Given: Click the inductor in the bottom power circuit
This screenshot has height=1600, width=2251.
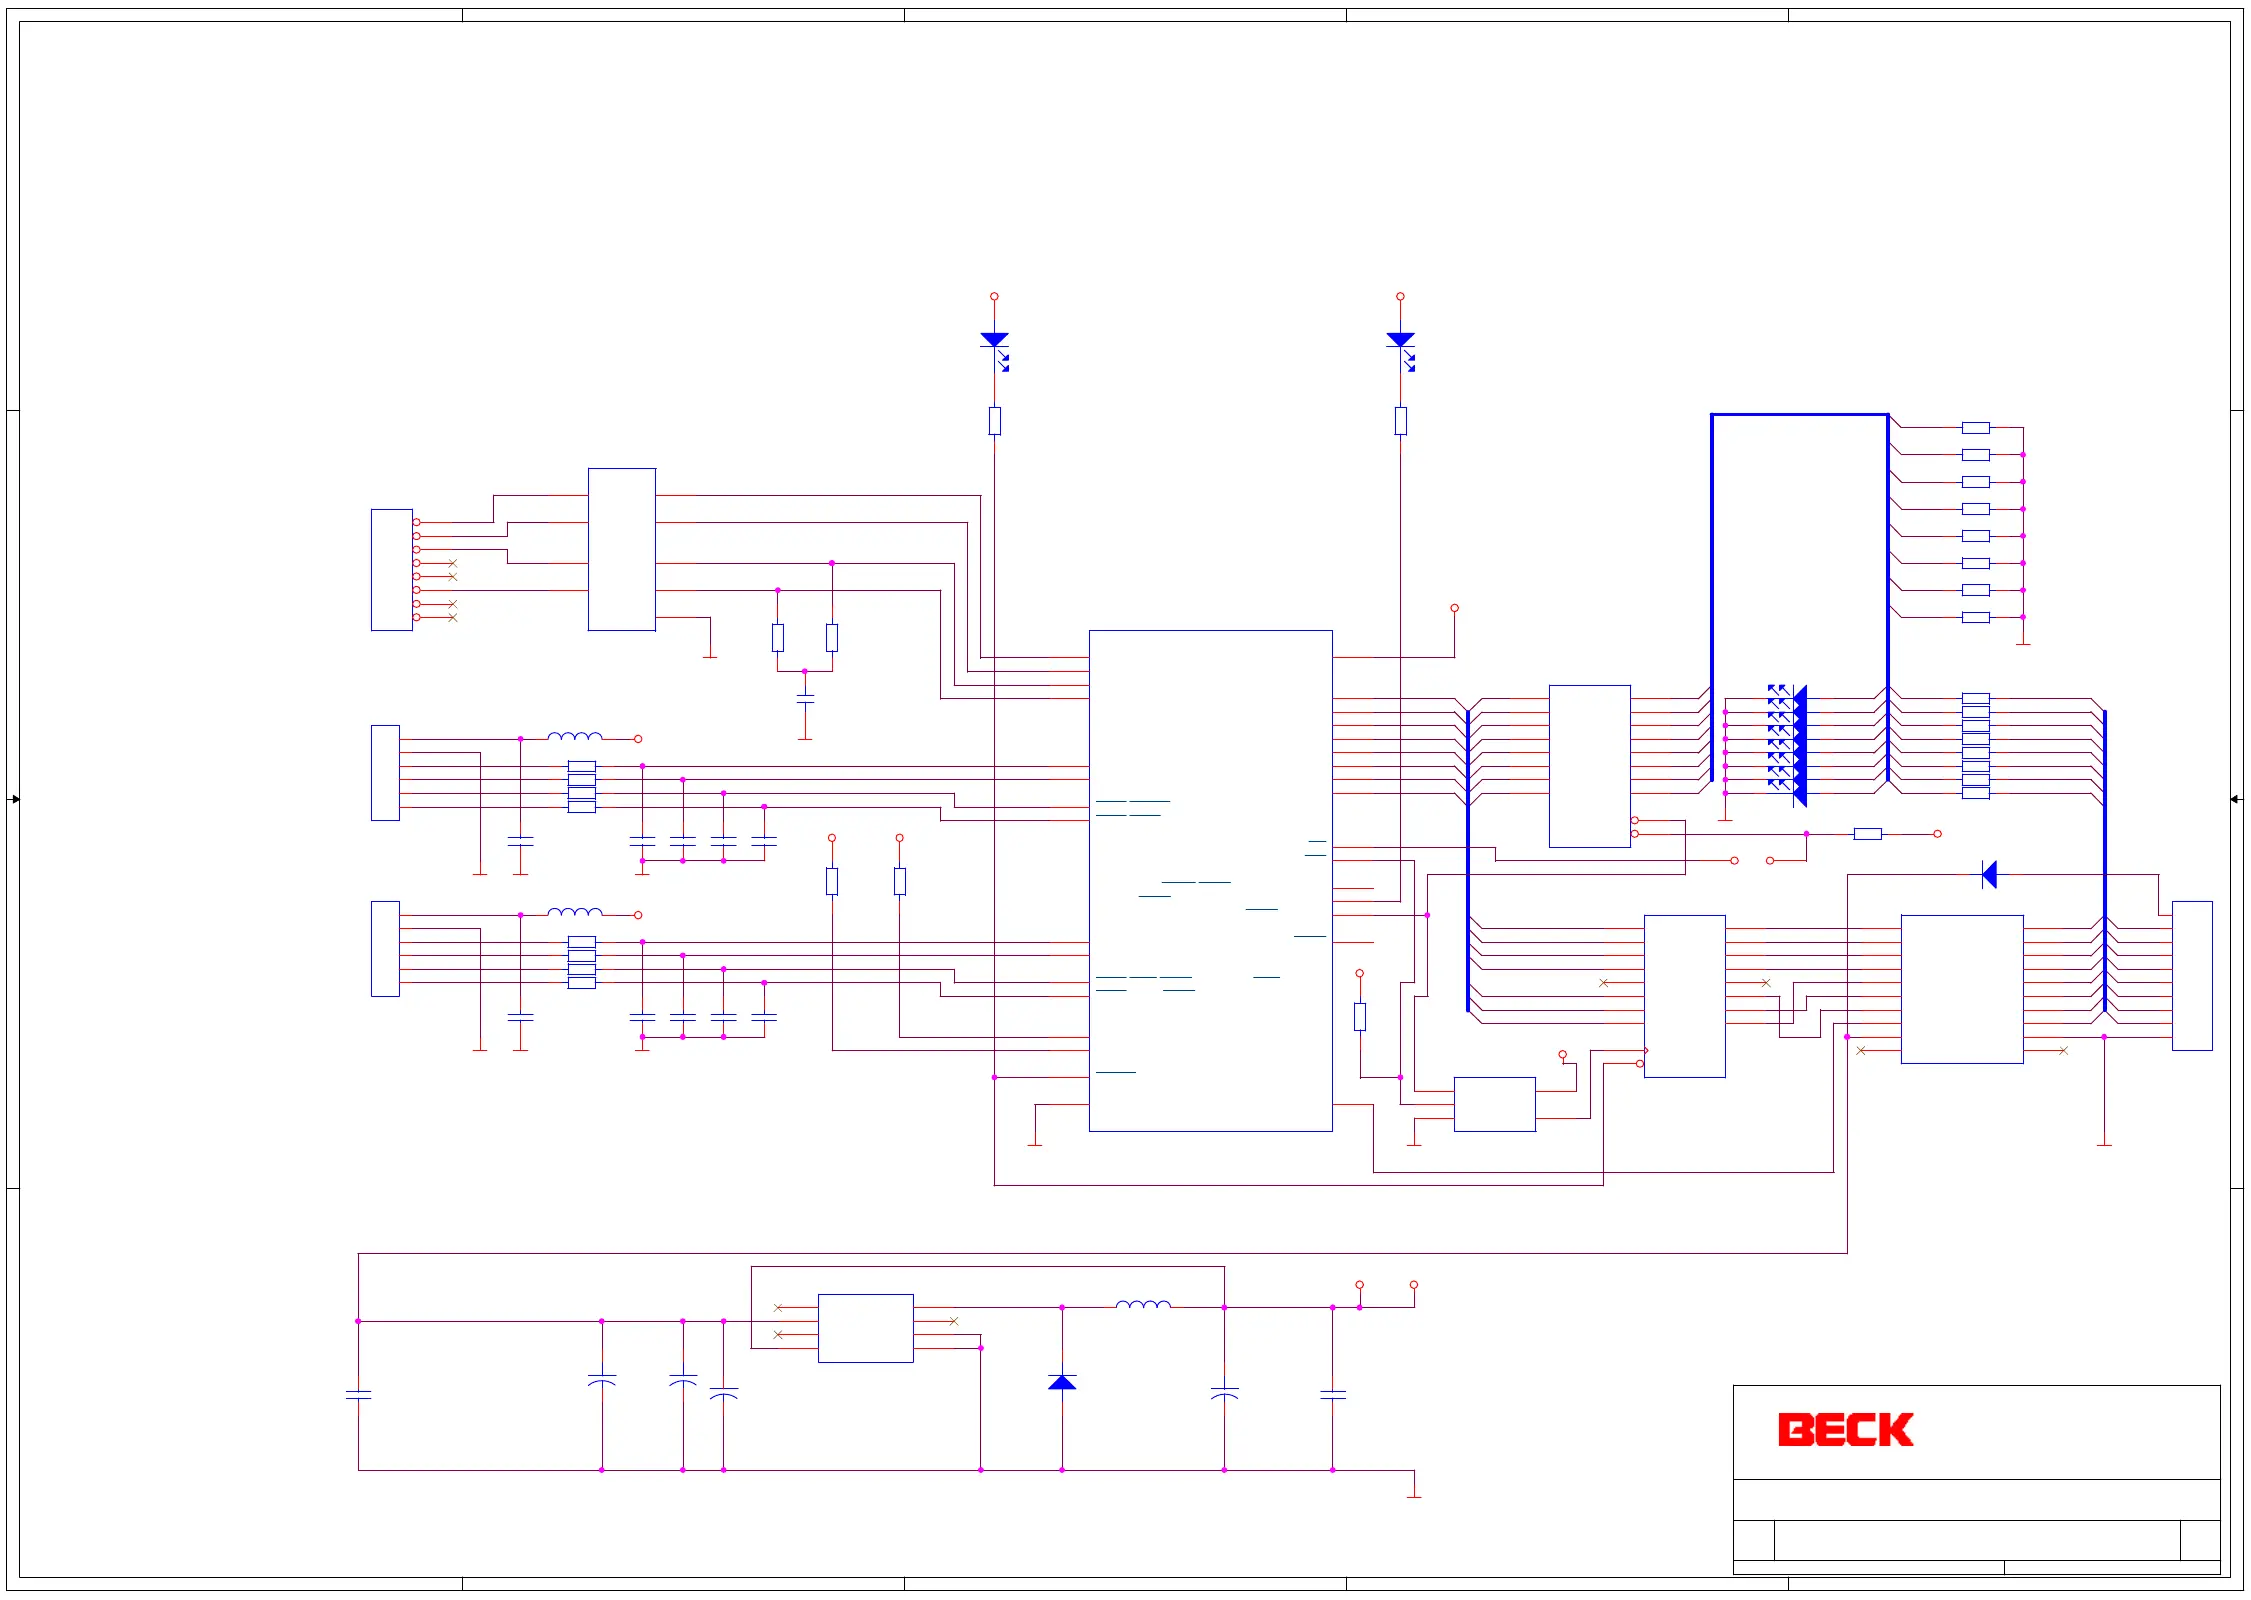Looking at the screenshot, I should 1143,1304.
